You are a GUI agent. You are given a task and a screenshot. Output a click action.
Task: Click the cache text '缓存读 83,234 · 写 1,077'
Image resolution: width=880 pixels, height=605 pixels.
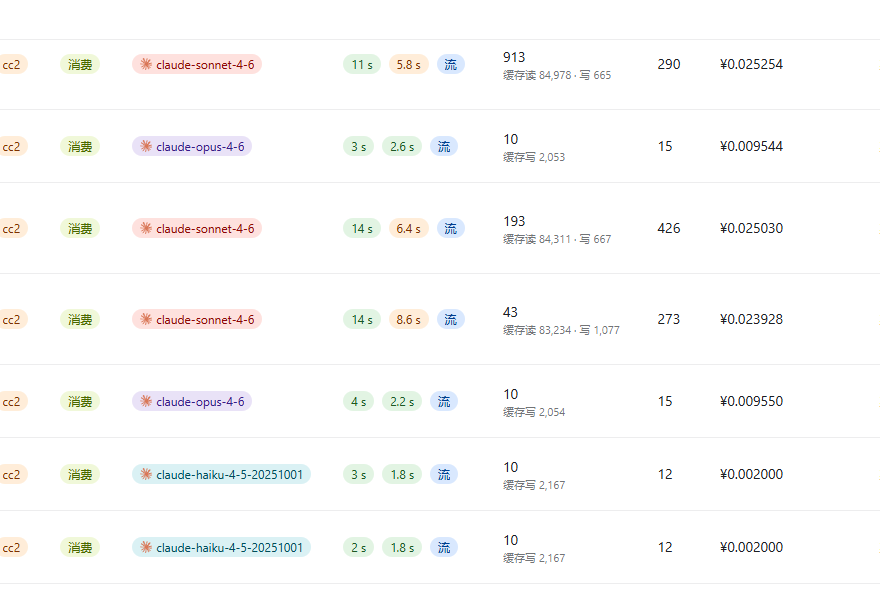(561, 330)
